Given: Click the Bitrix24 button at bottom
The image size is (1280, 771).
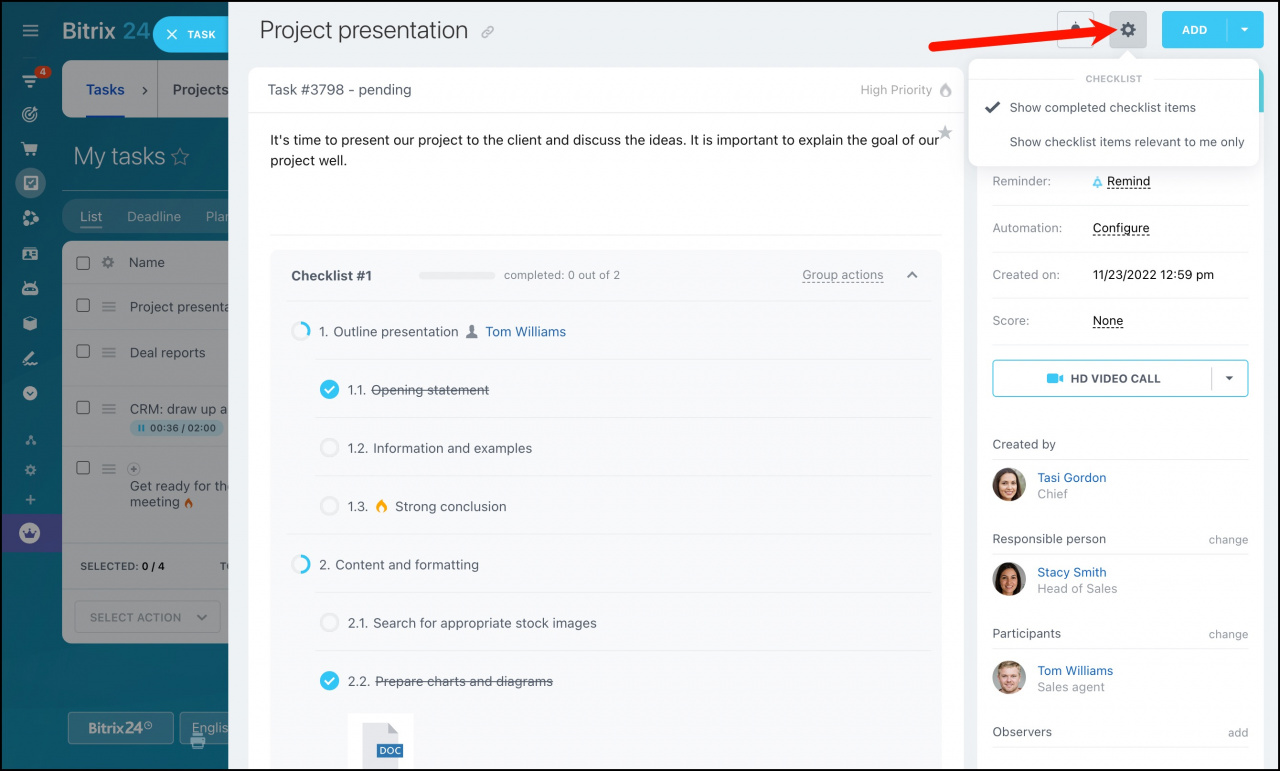Looking at the screenshot, I should pos(120,728).
